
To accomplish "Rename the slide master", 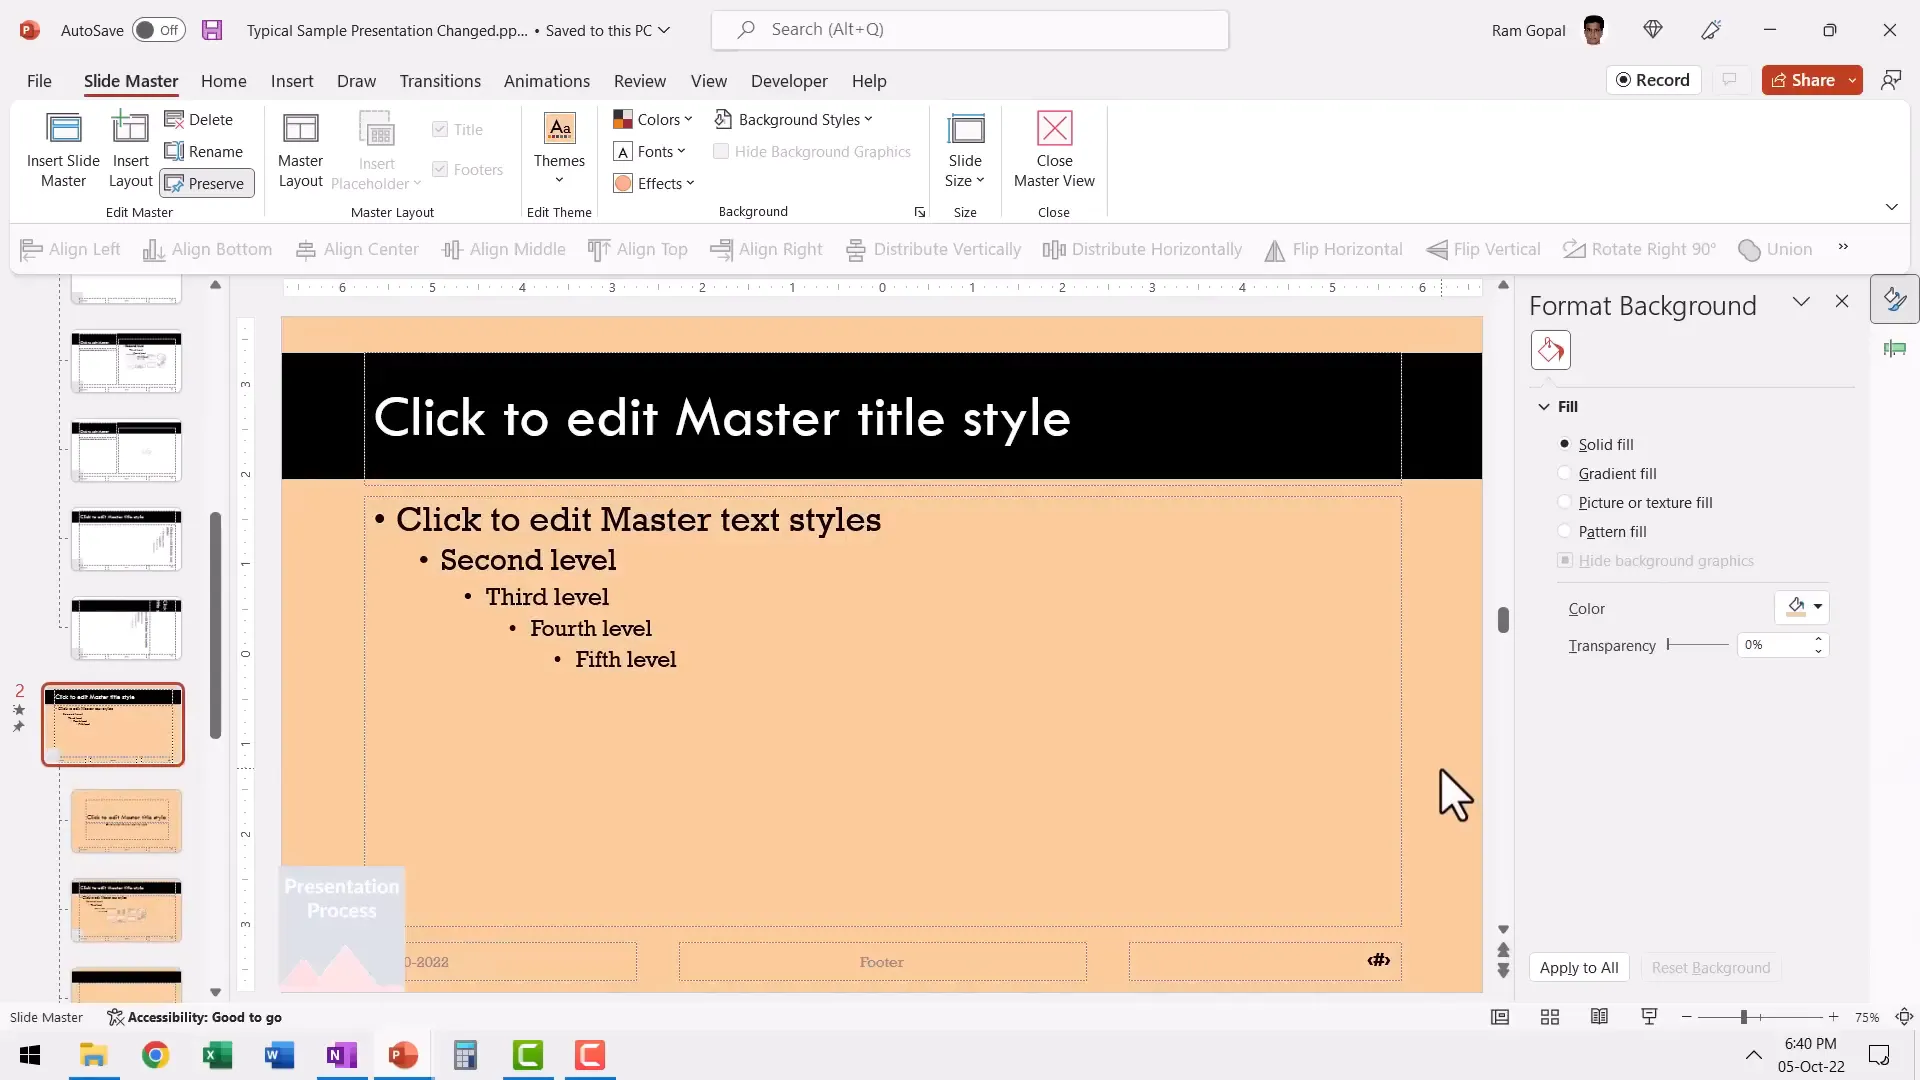I will (204, 151).
